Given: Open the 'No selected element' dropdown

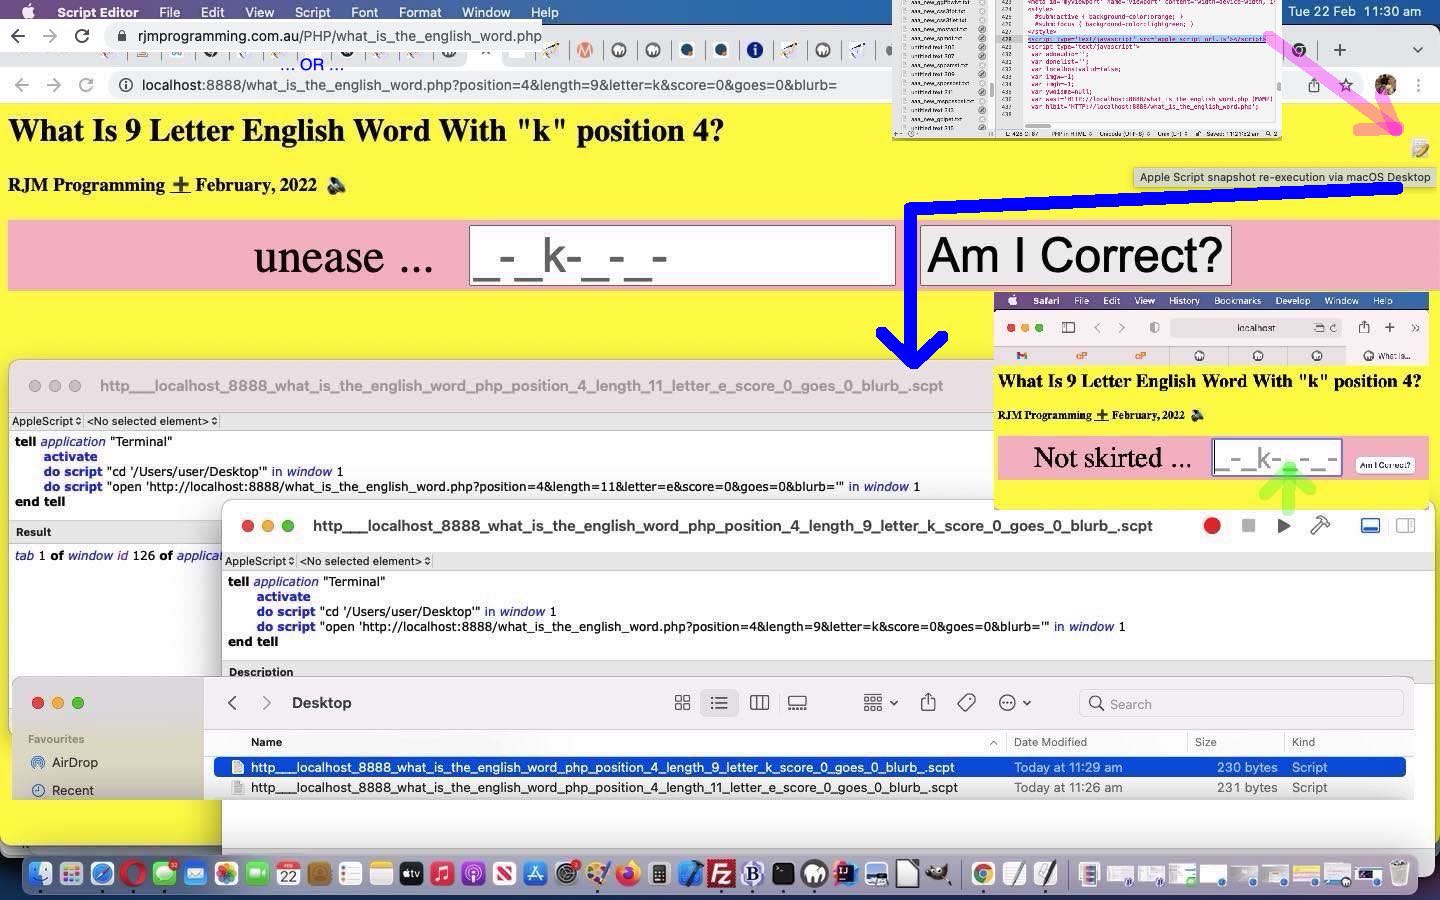Looking at the screenshot, I should tap(365, 561).
